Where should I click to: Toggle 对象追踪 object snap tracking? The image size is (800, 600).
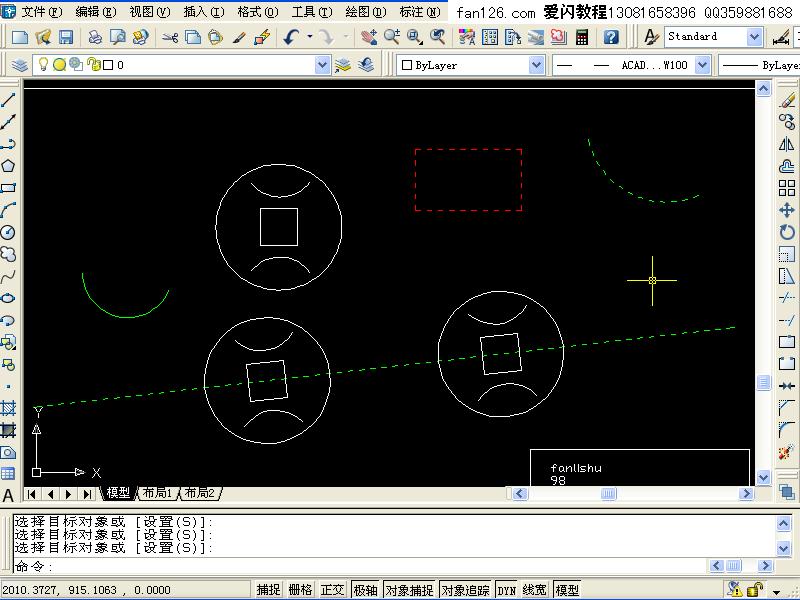(465, 590)
